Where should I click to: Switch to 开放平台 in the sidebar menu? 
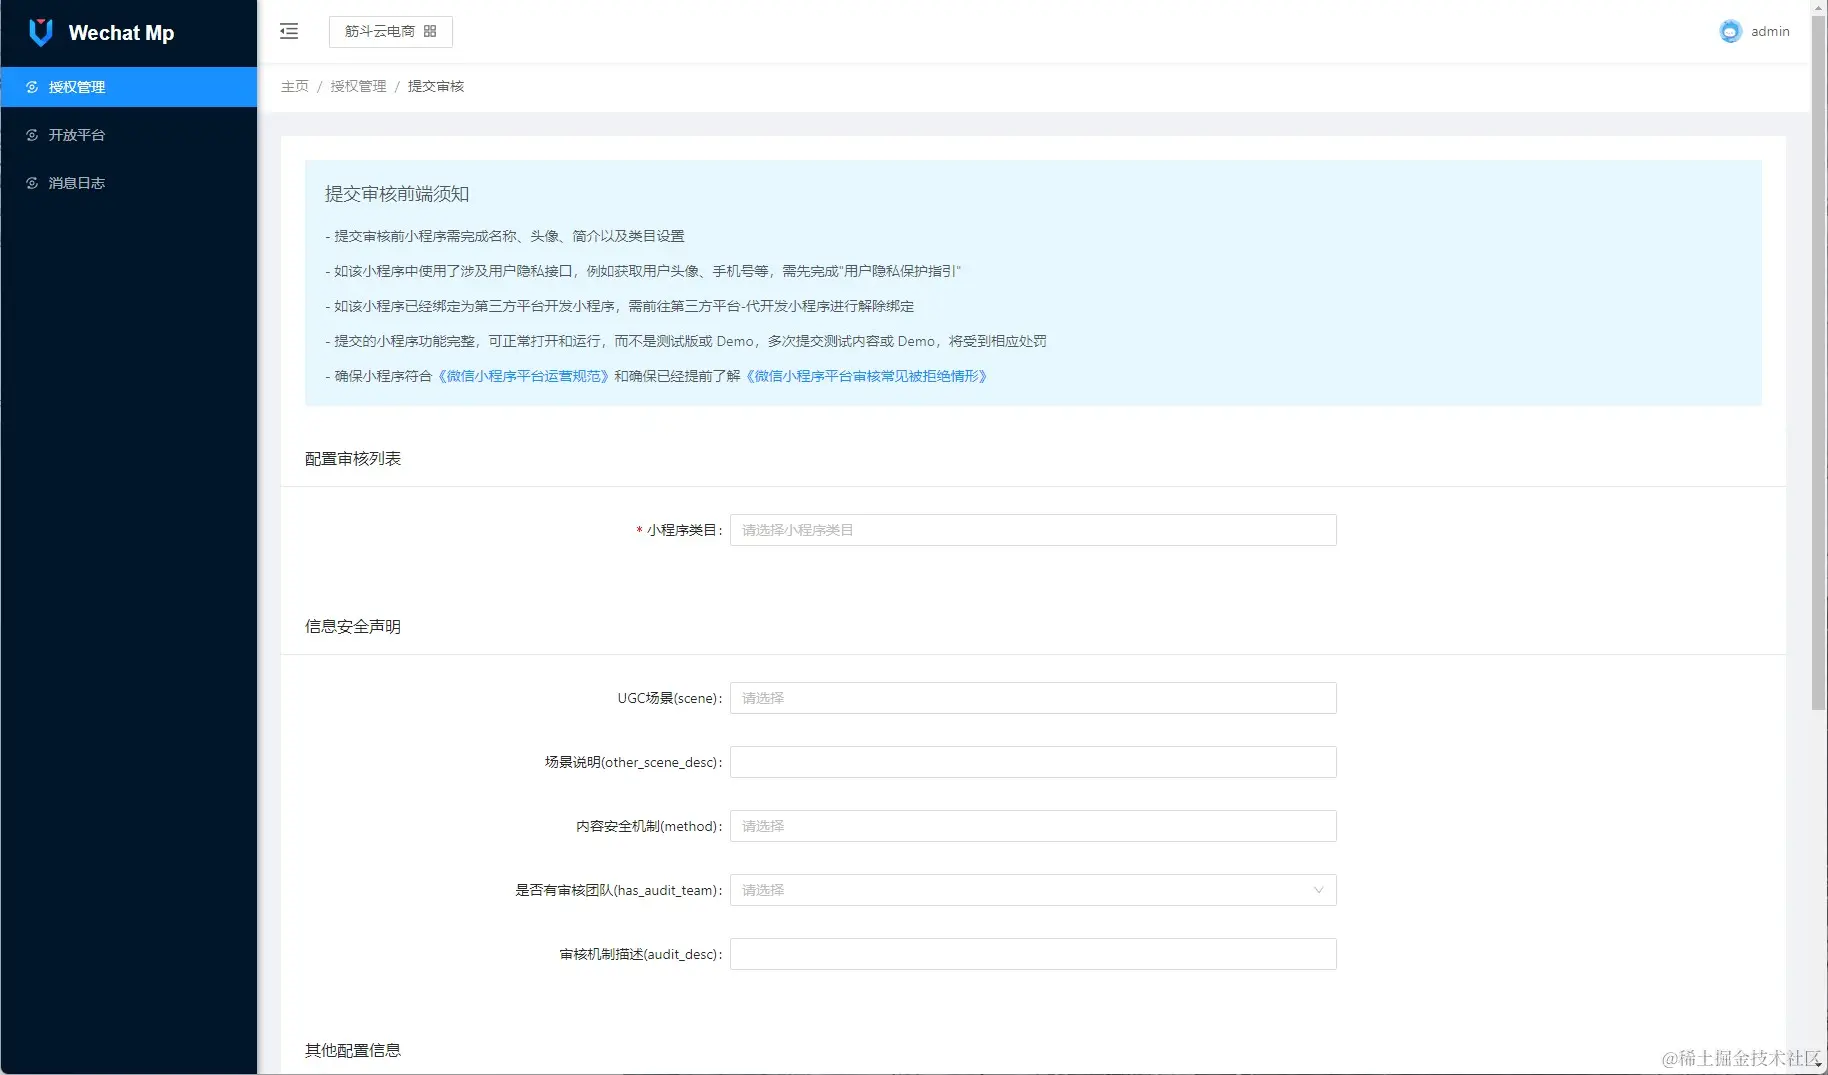(x=76, y=134)
